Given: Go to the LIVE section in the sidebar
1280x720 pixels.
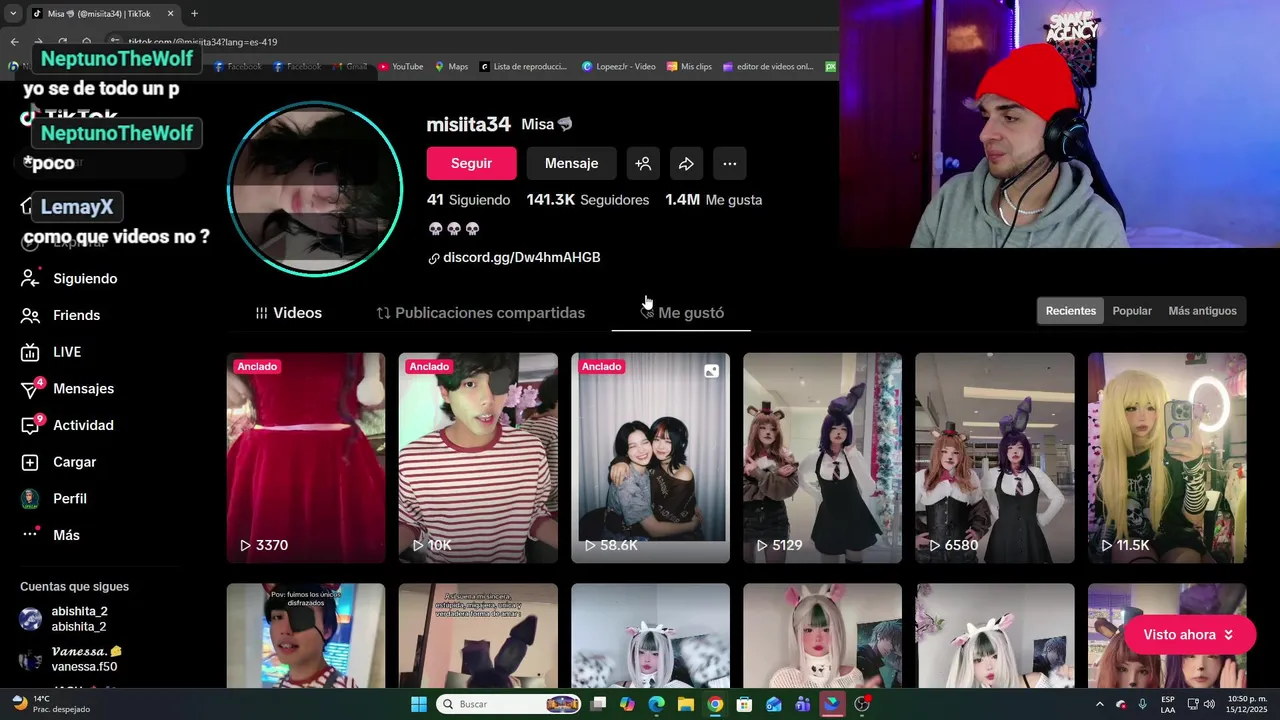Looking at the screenshot, I should pyautogui.click(x=52, y=352).
